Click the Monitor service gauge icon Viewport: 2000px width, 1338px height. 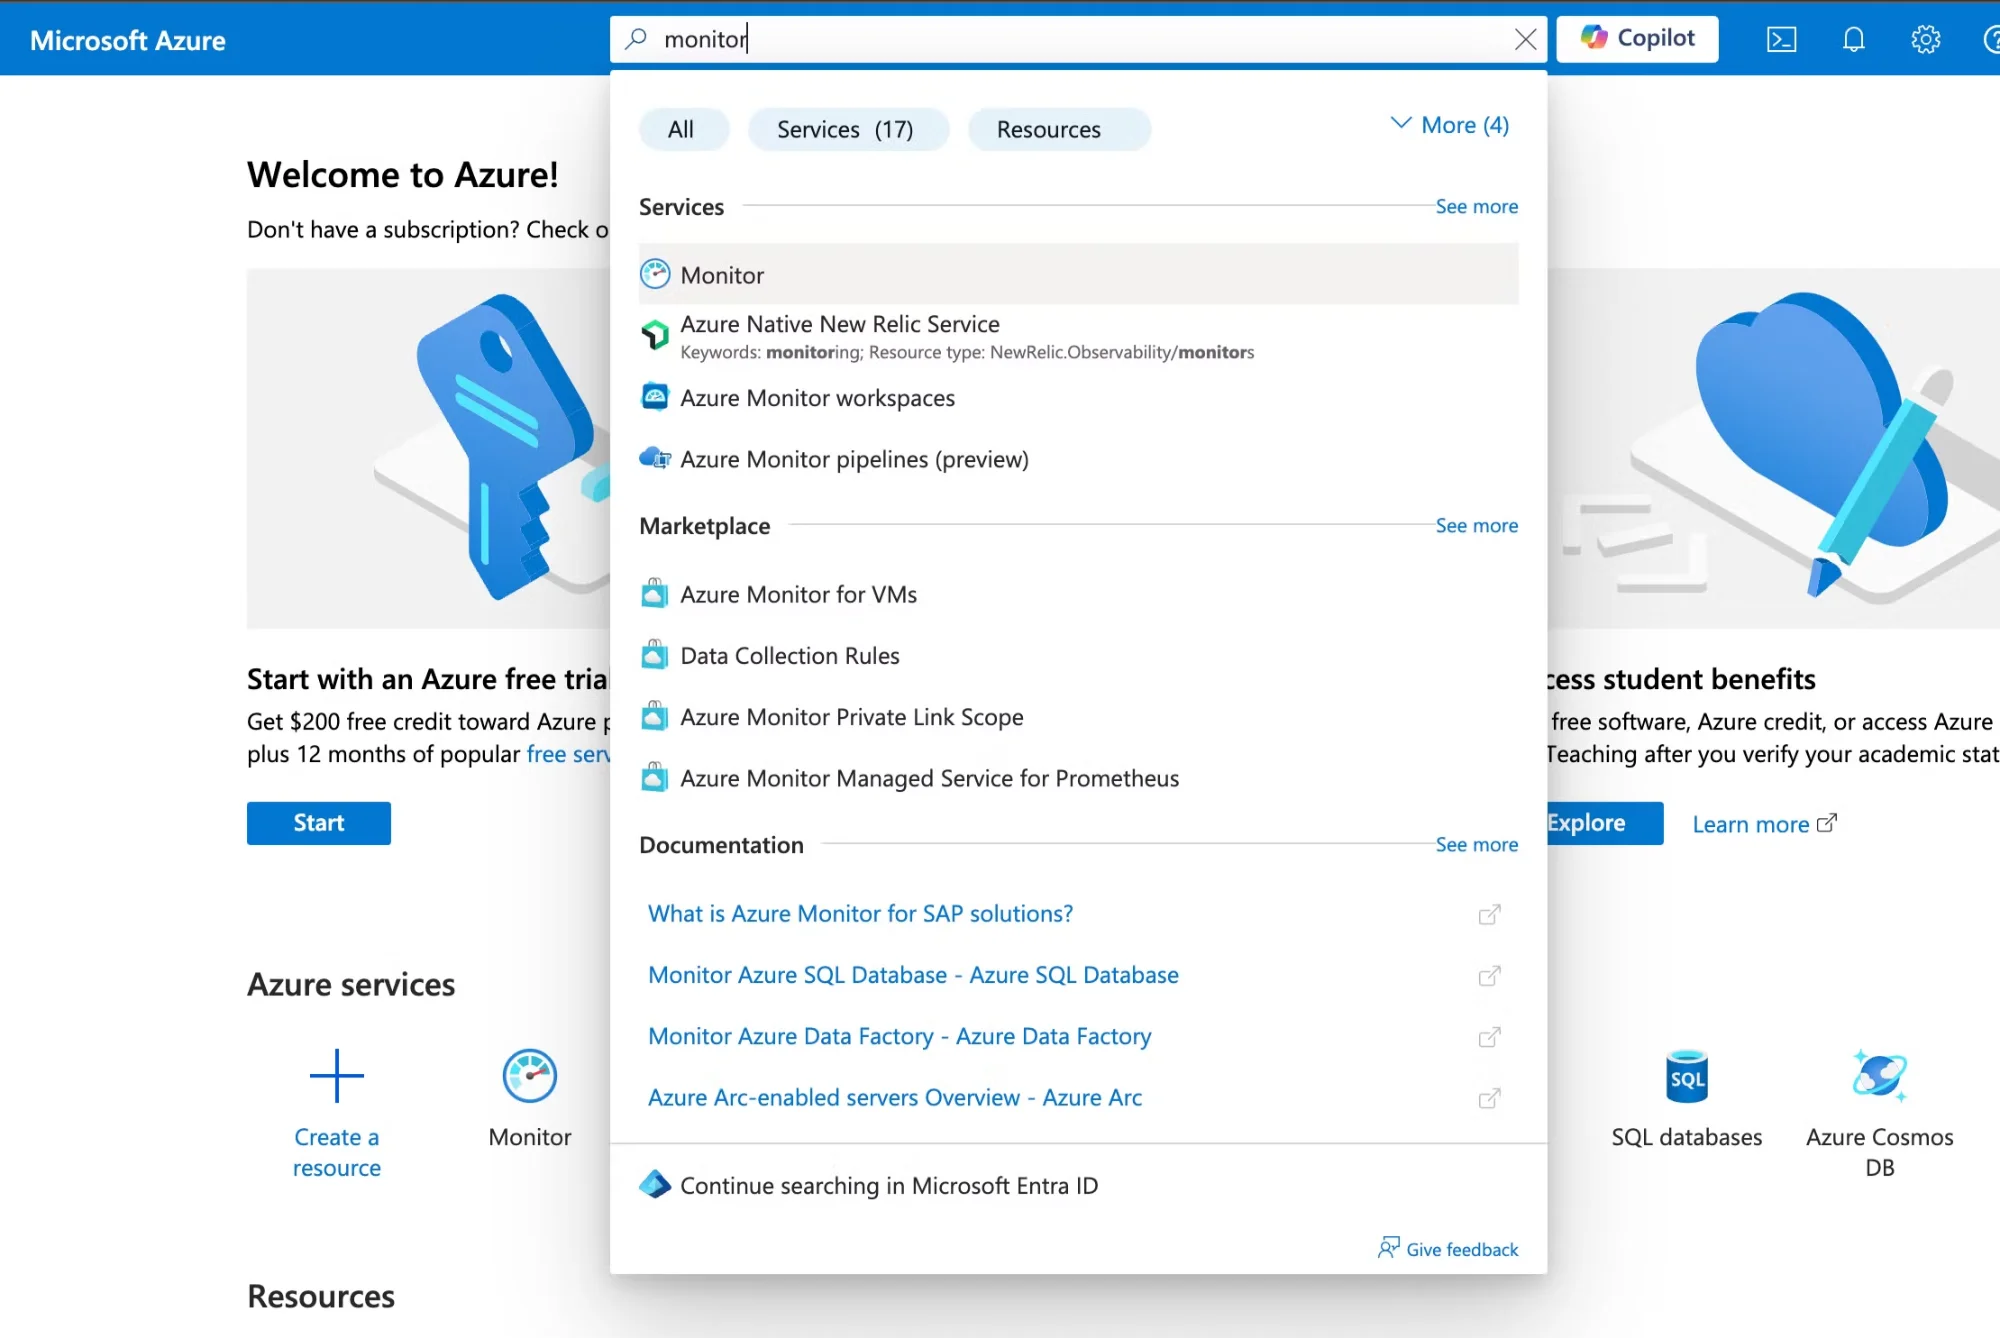[x=655, y=274]
